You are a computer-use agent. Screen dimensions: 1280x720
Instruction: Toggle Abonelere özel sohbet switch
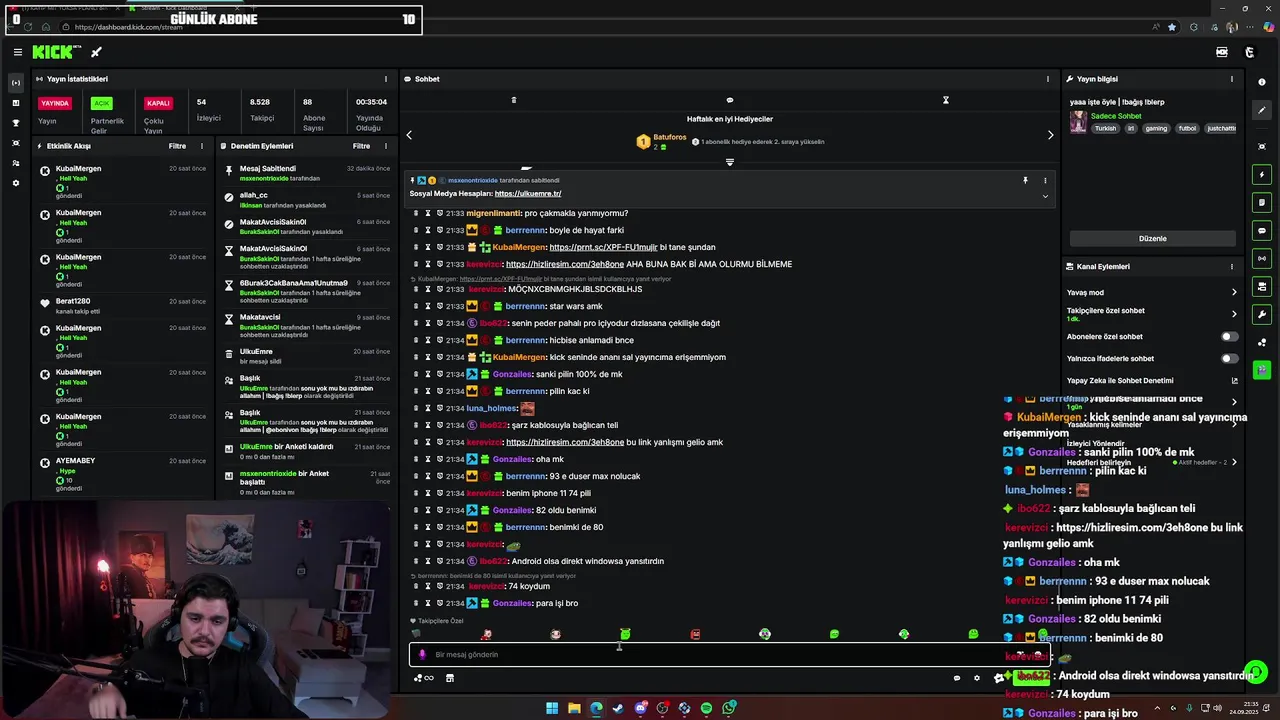(1229, 337)
